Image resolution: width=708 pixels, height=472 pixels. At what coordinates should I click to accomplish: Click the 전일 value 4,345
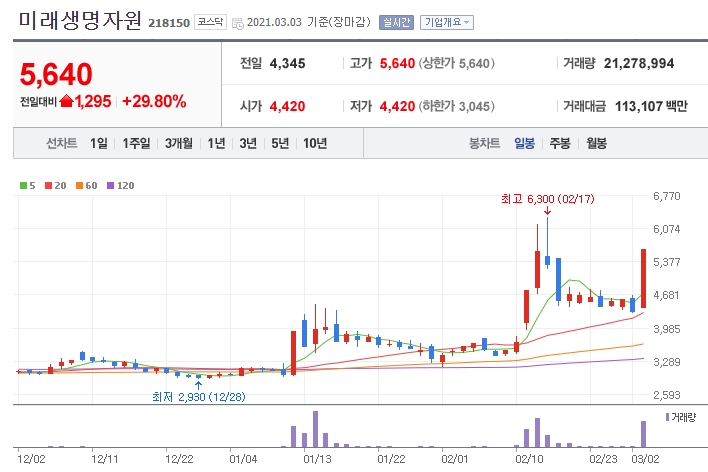pyautogui.click(x=287, y=63)
